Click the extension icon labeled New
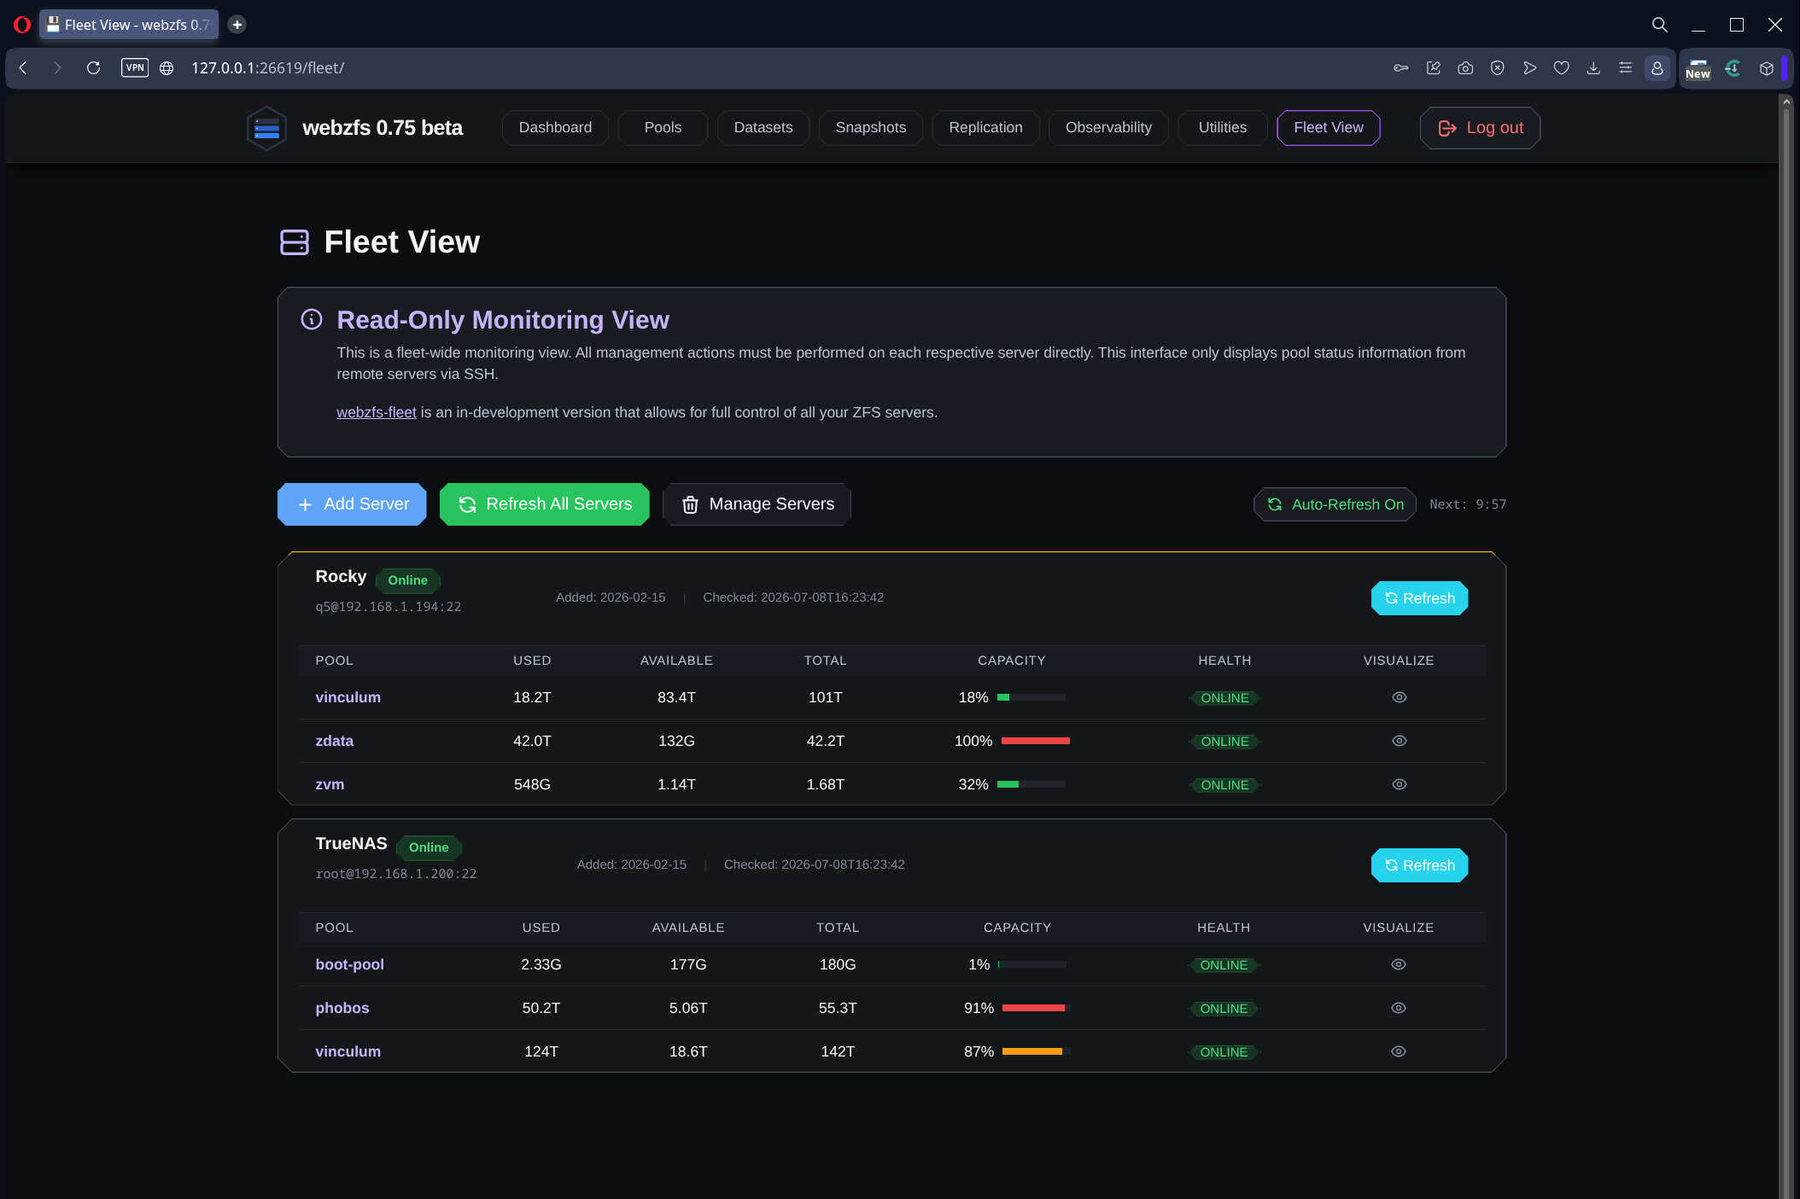Image resolution: width=1800 pixels, height=1199 pixels. click(1698, 69)
